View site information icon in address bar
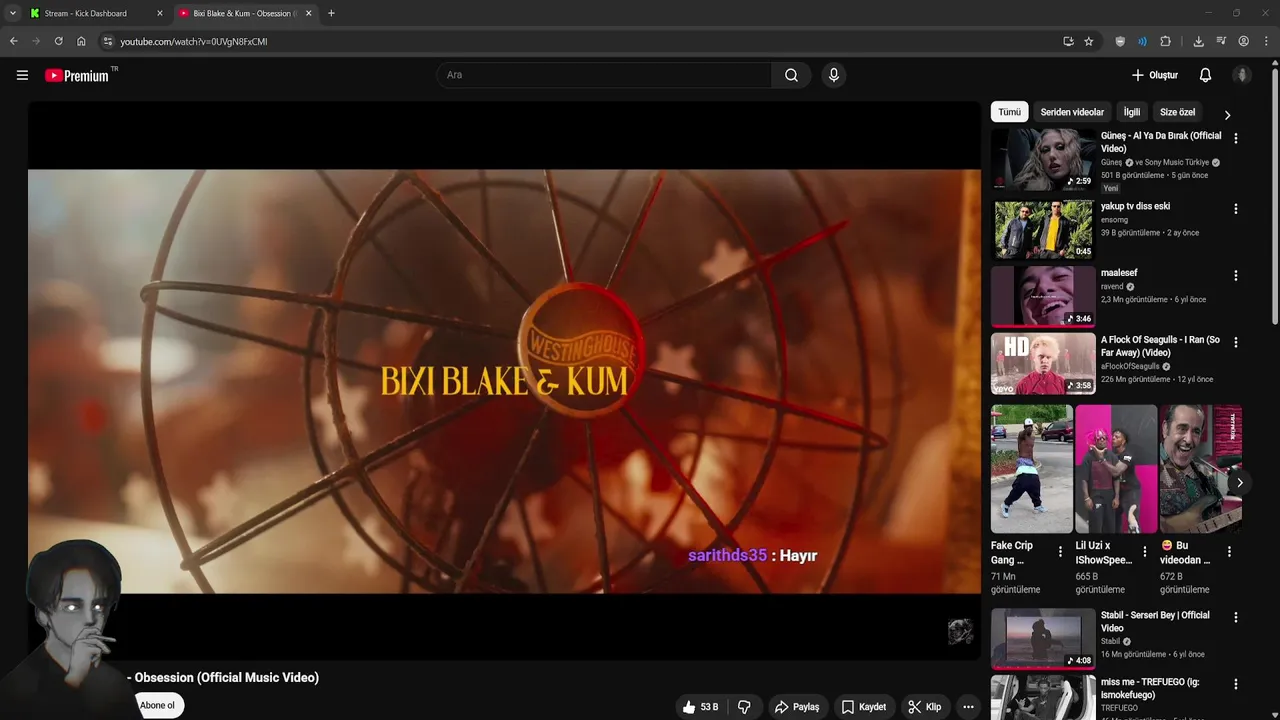The height and width of the screenshot is (720, 1280). click(x=108, y=41)
